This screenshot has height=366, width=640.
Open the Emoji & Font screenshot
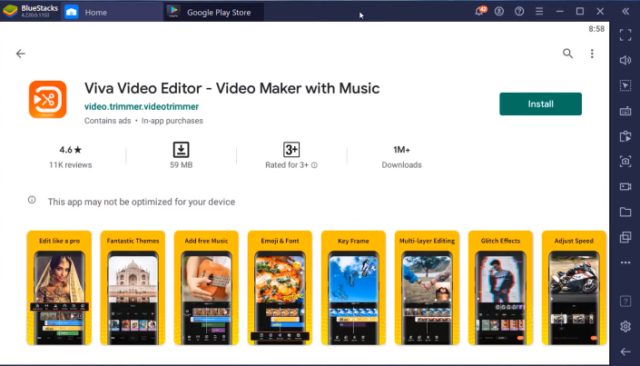[x=280, y=288]
